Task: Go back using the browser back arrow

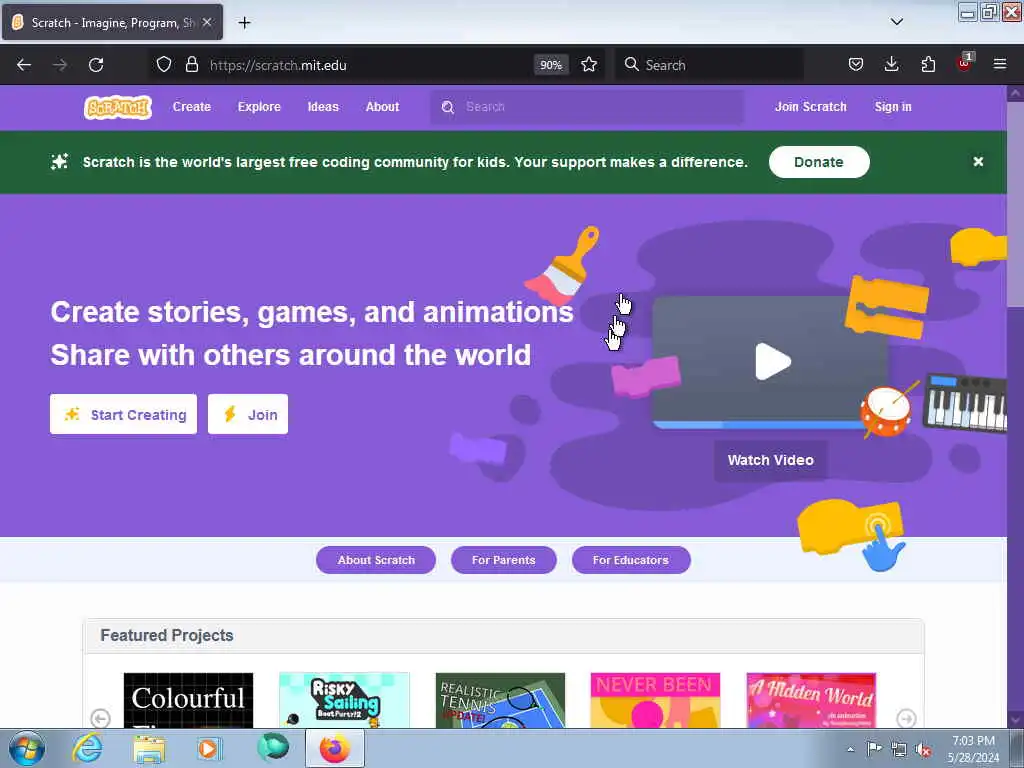Action: [x=24, y=65]
